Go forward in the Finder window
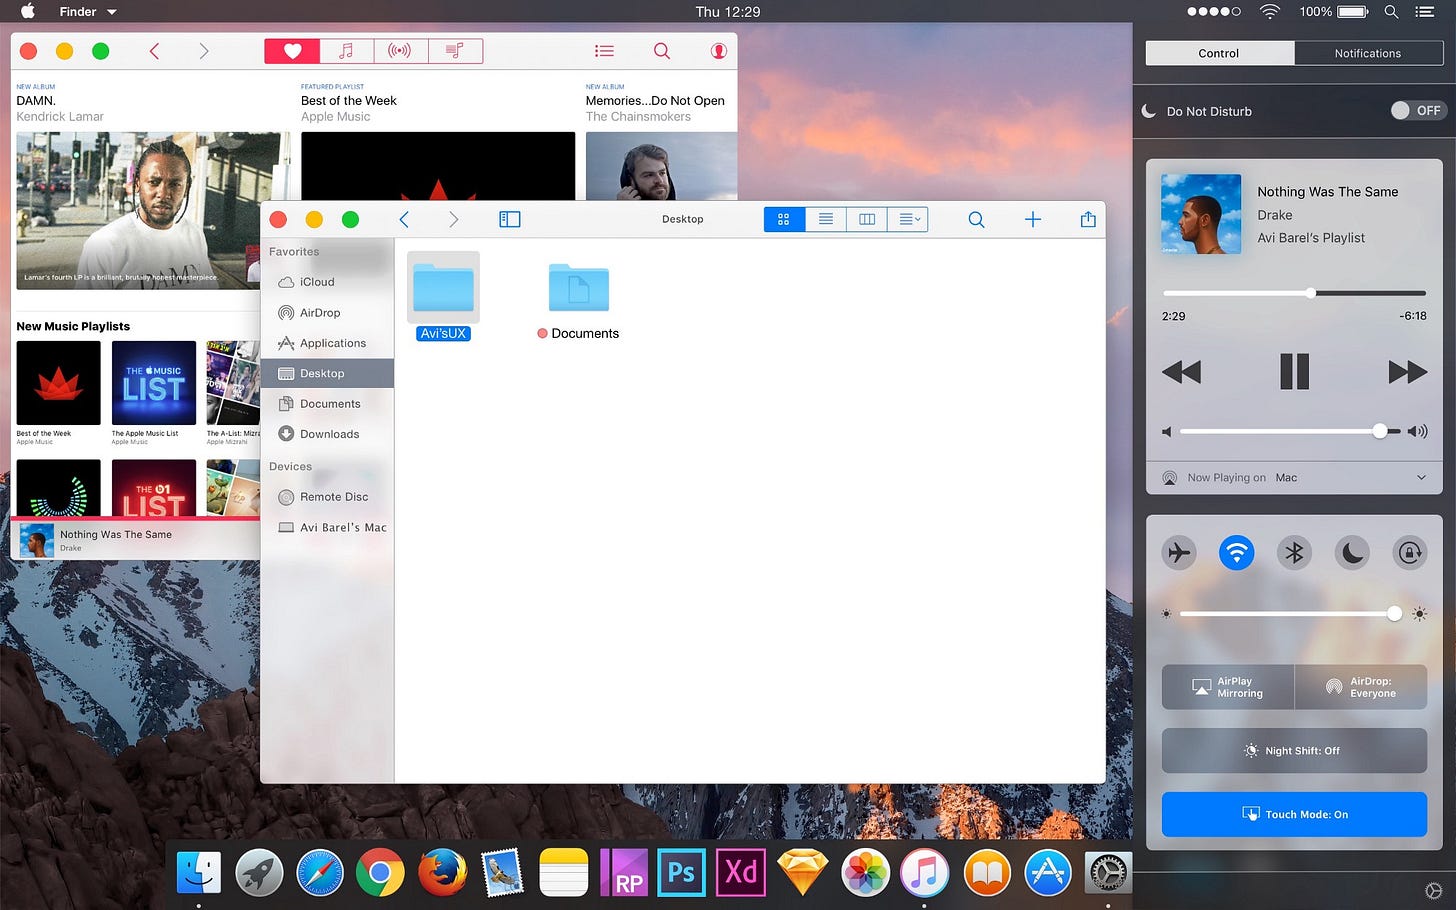 click(454, 219)
